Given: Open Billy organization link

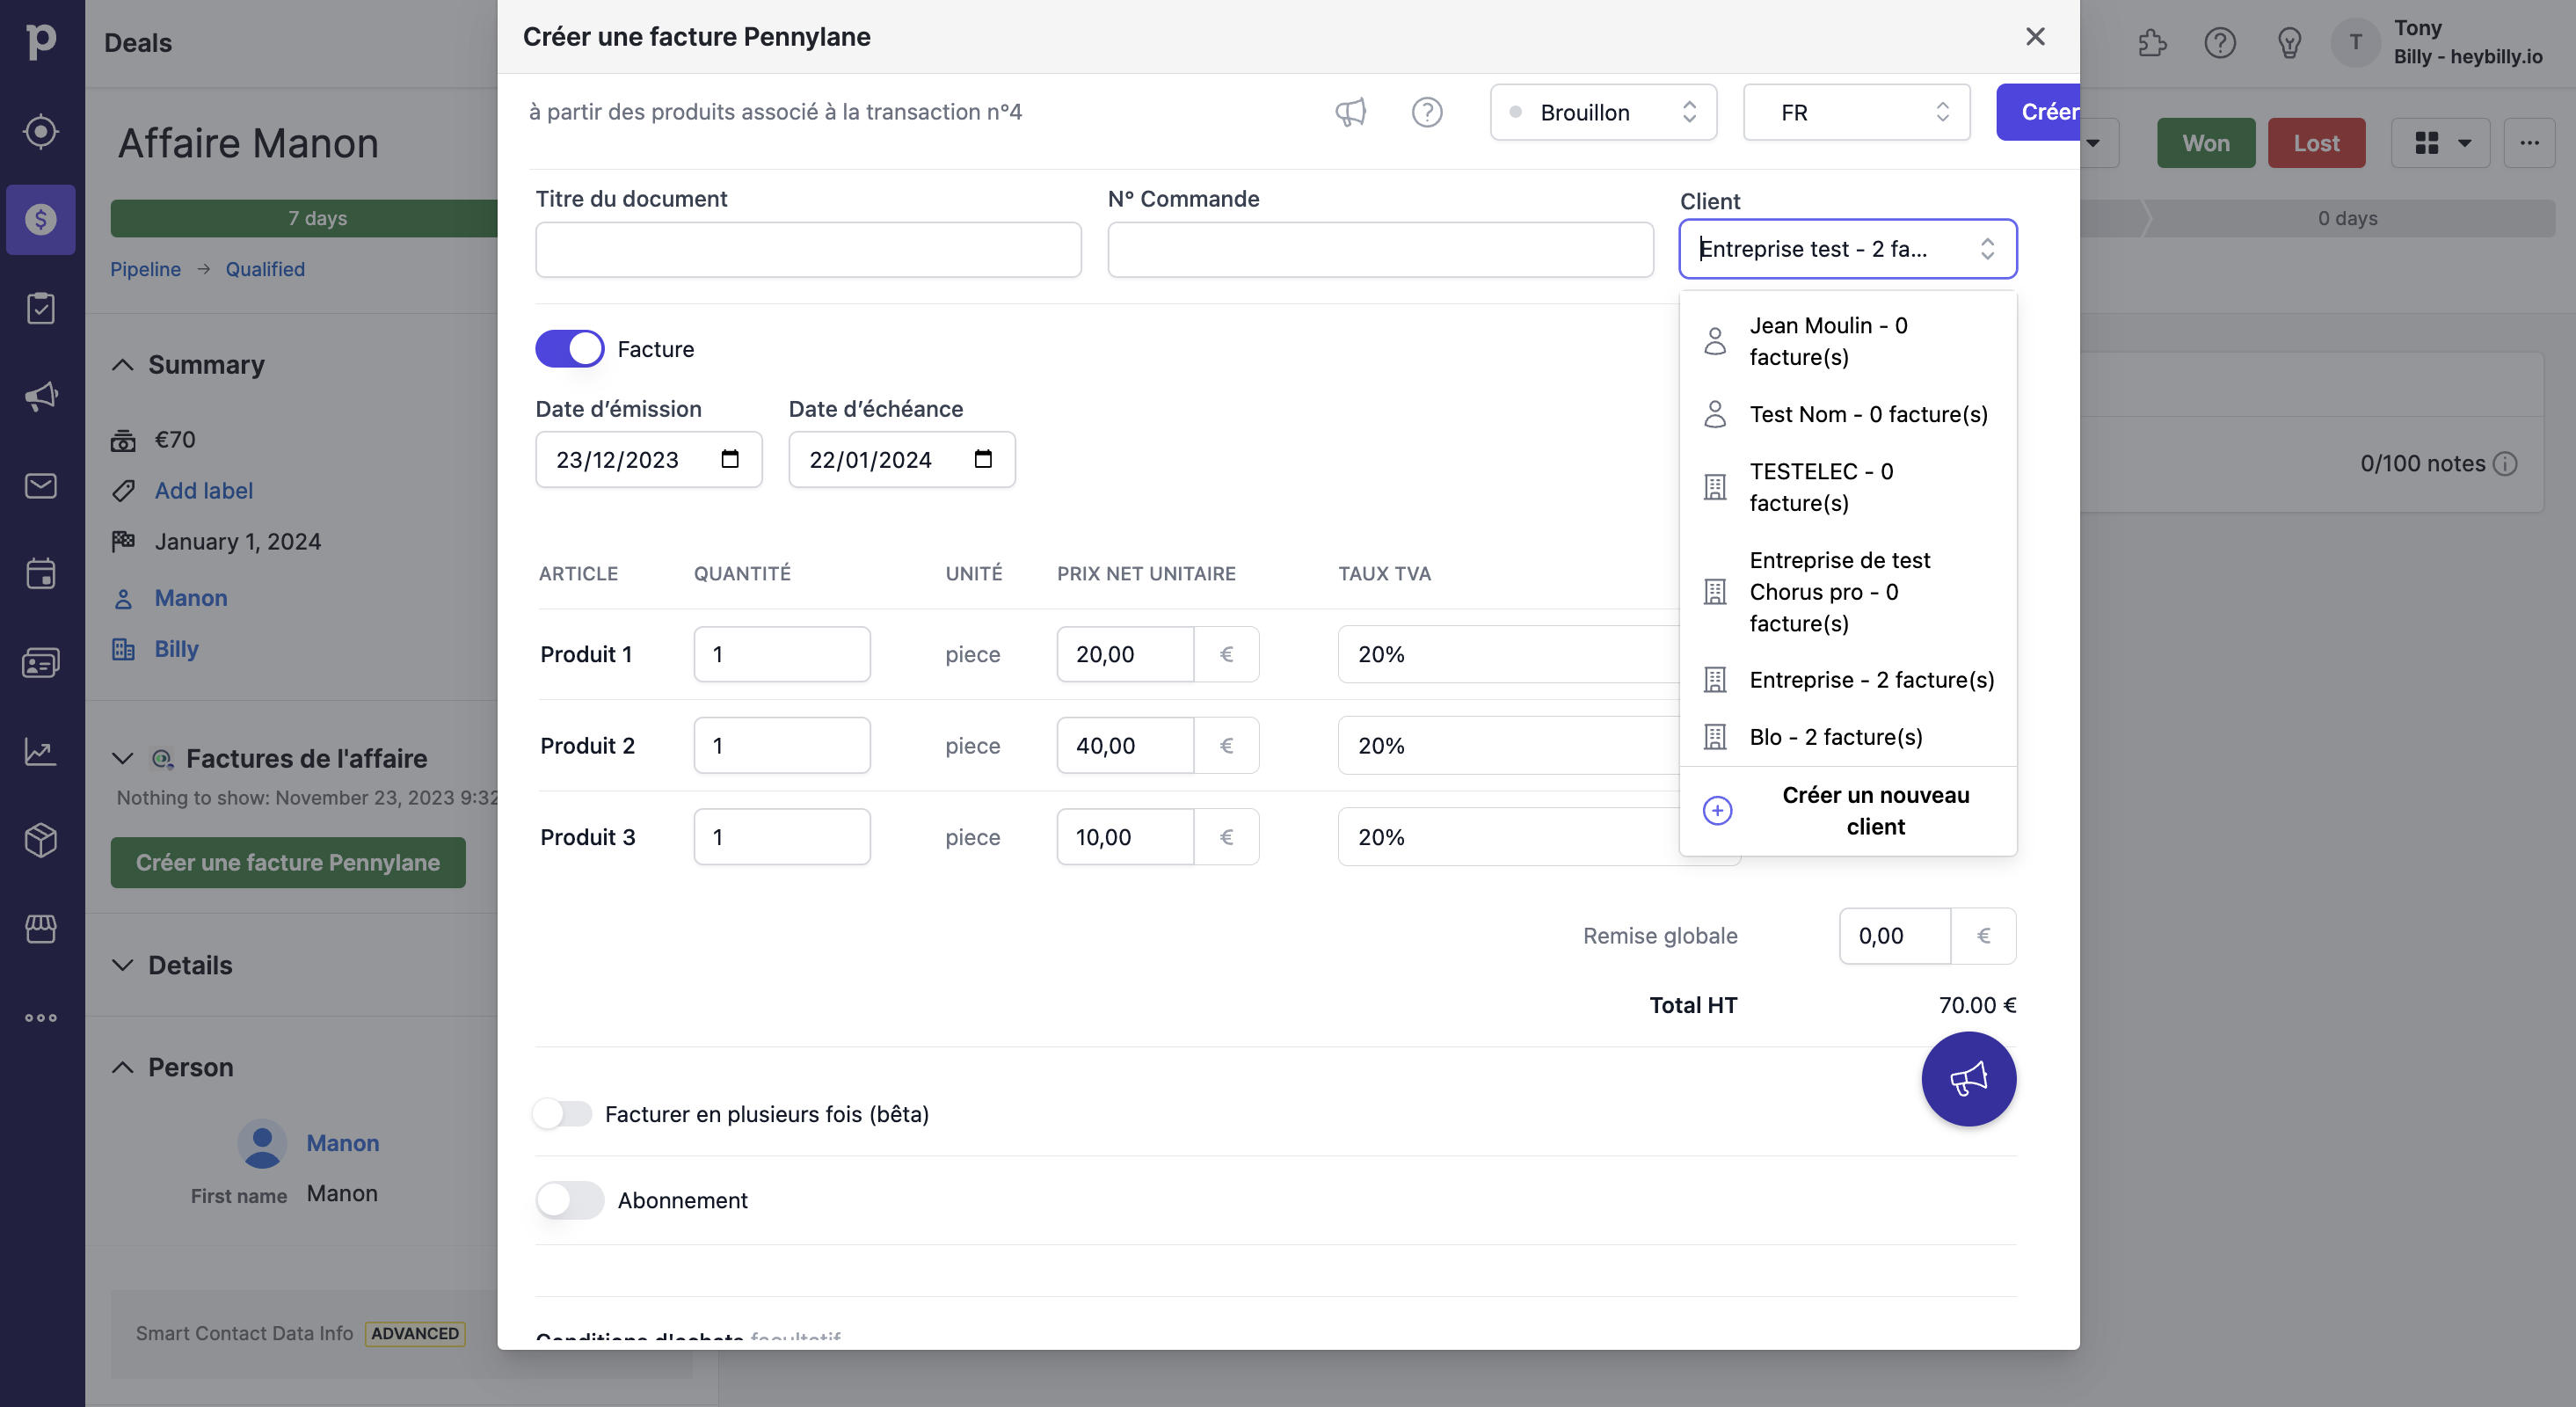Looking at the screenshot, I should (176, 649).
